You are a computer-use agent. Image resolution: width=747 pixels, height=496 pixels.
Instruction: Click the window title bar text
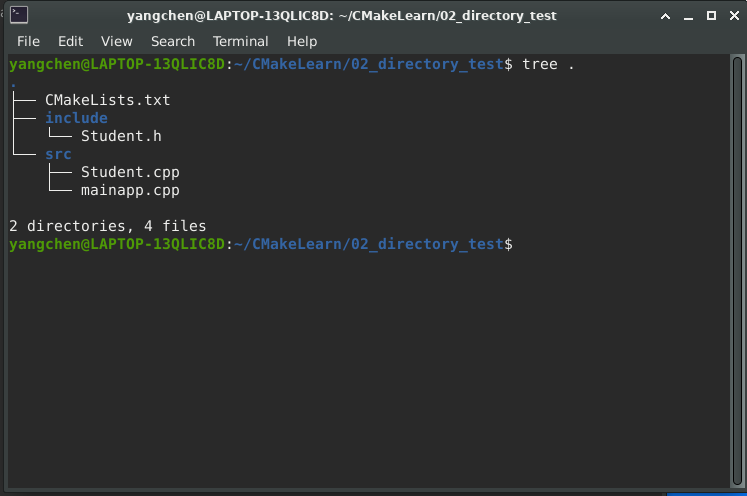pos(342,16)
